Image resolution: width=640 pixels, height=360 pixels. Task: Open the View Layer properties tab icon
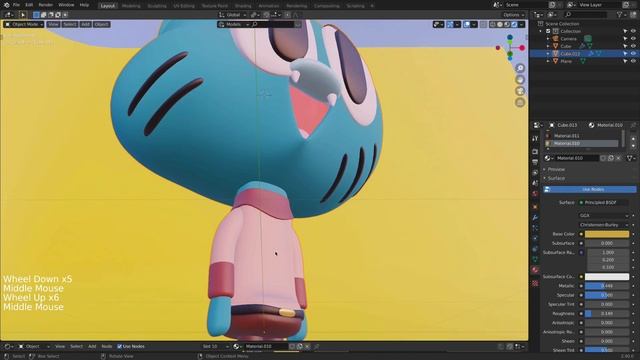(535, 173)
